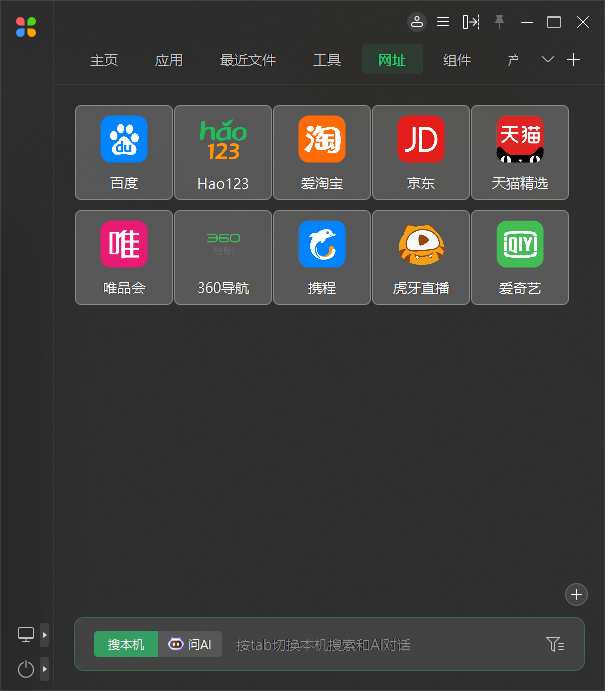Switch to the 主页 tab

click(x=104, y=60)
